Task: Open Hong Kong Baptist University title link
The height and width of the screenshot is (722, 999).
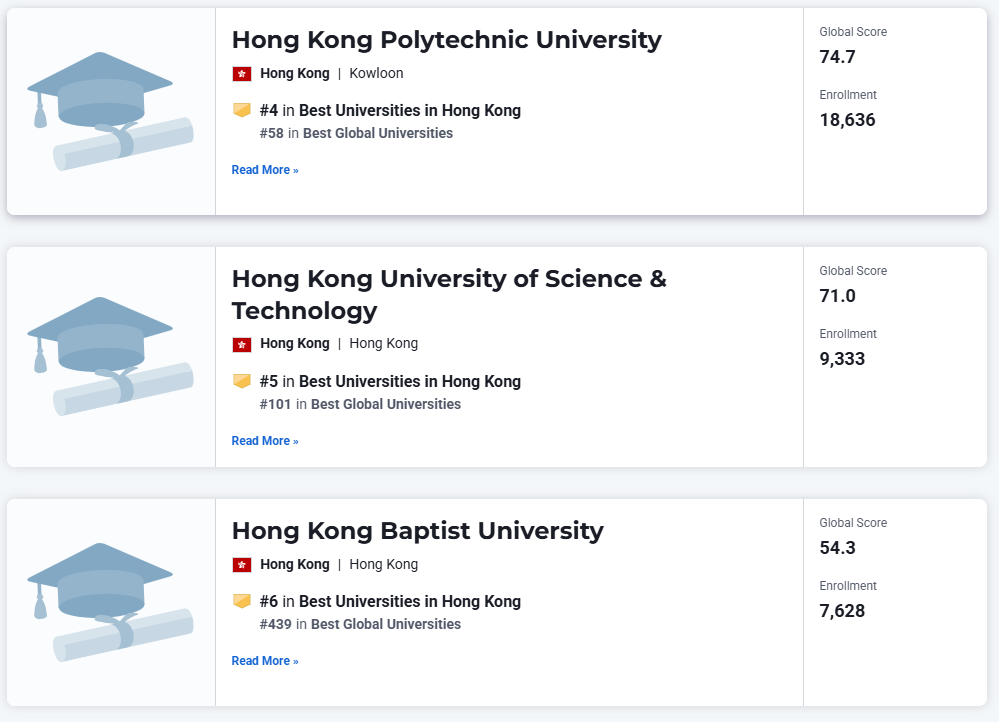Action: click(x=417, y=530)
